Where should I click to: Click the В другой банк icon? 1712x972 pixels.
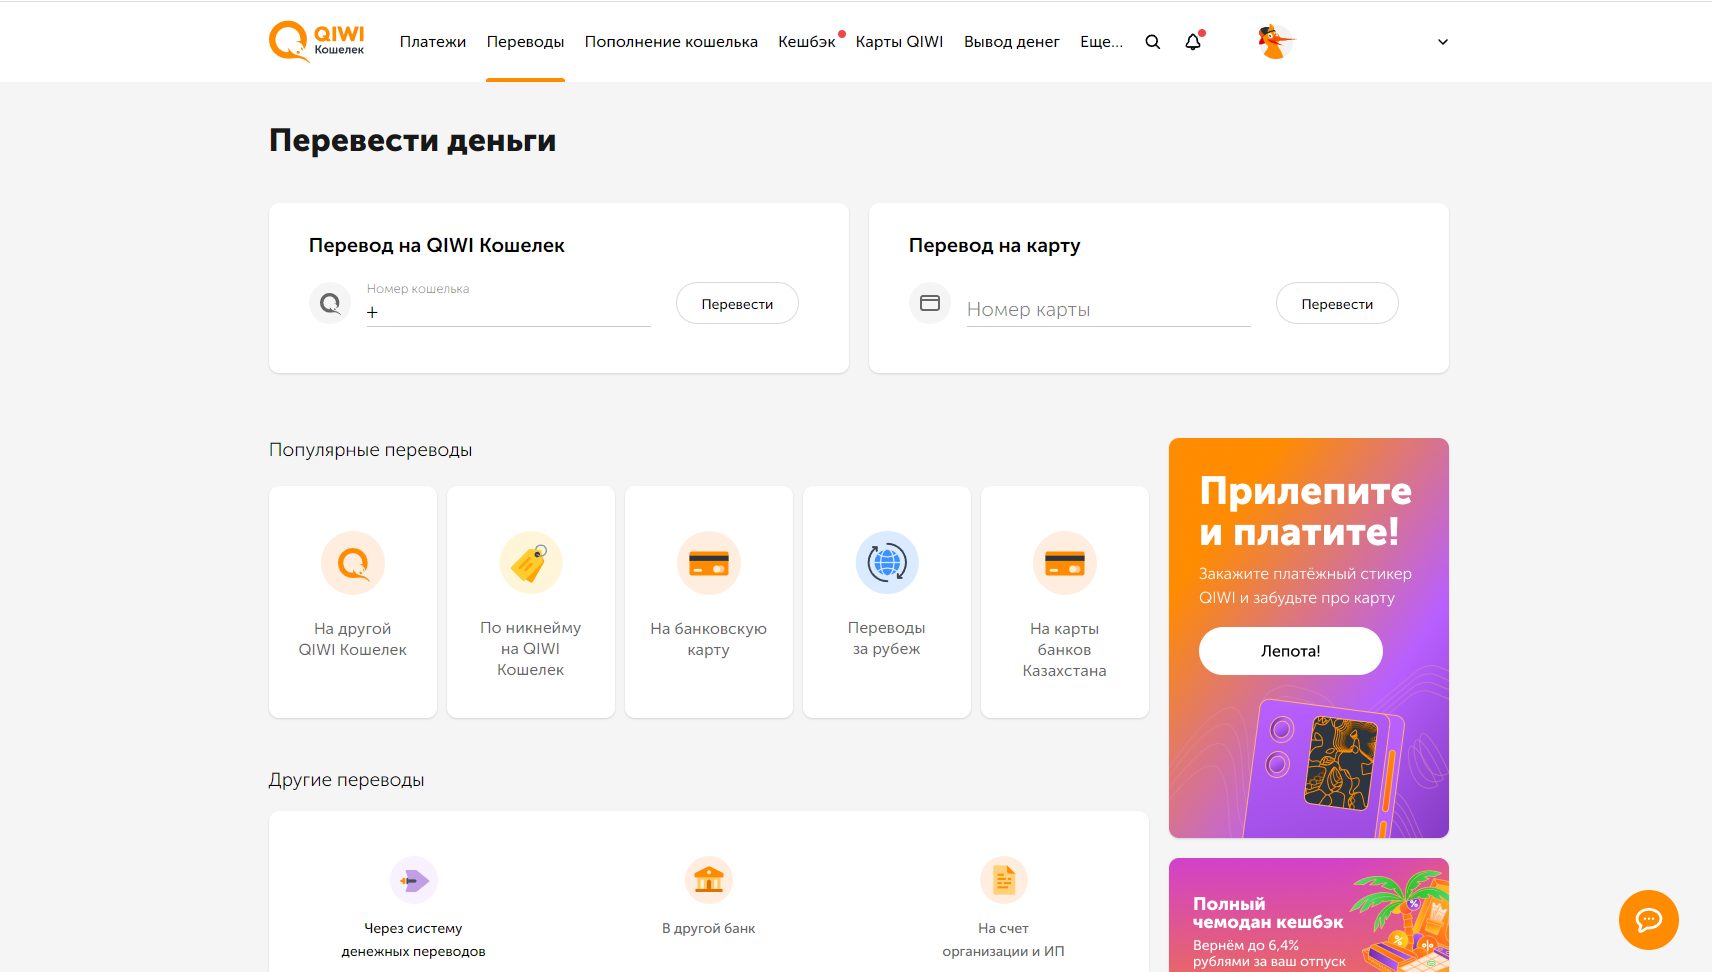[709, 880]
